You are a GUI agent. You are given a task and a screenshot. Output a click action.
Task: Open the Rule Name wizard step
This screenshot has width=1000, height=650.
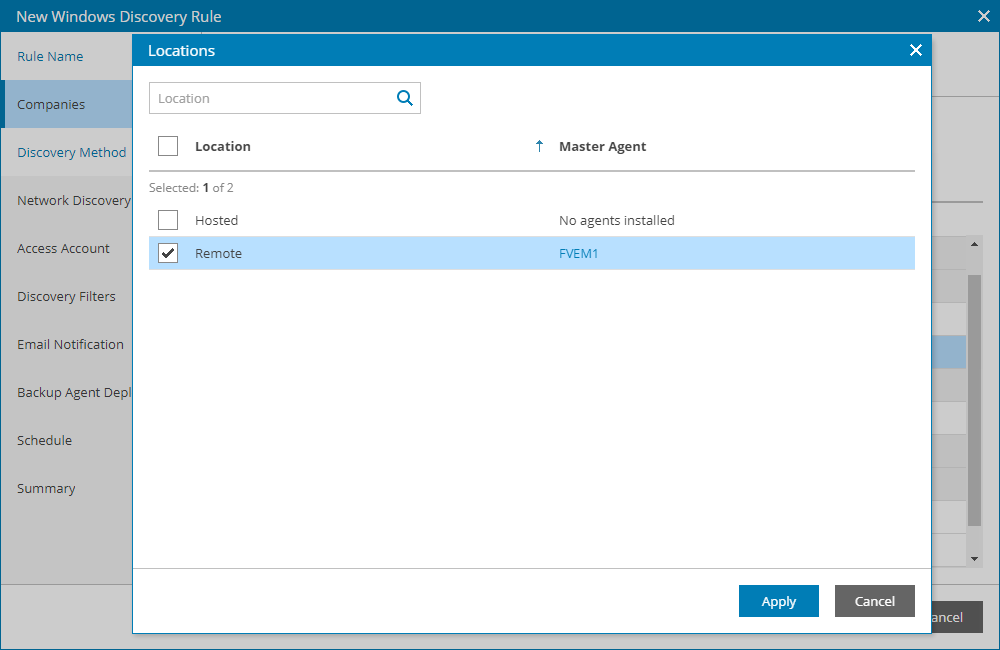tap(66, 56)
